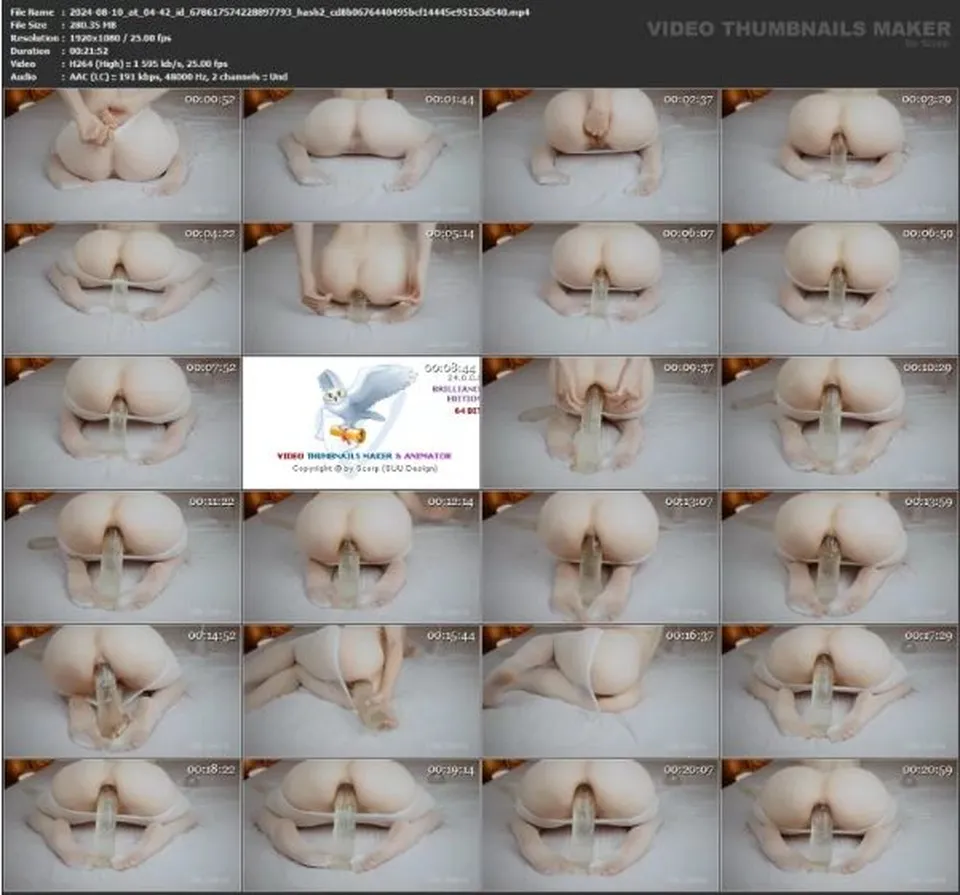This screenshot has width=960, height=895.
Task: Pick the thumbnail stamped 00:20:07
Action: click(x=601, y=825)
